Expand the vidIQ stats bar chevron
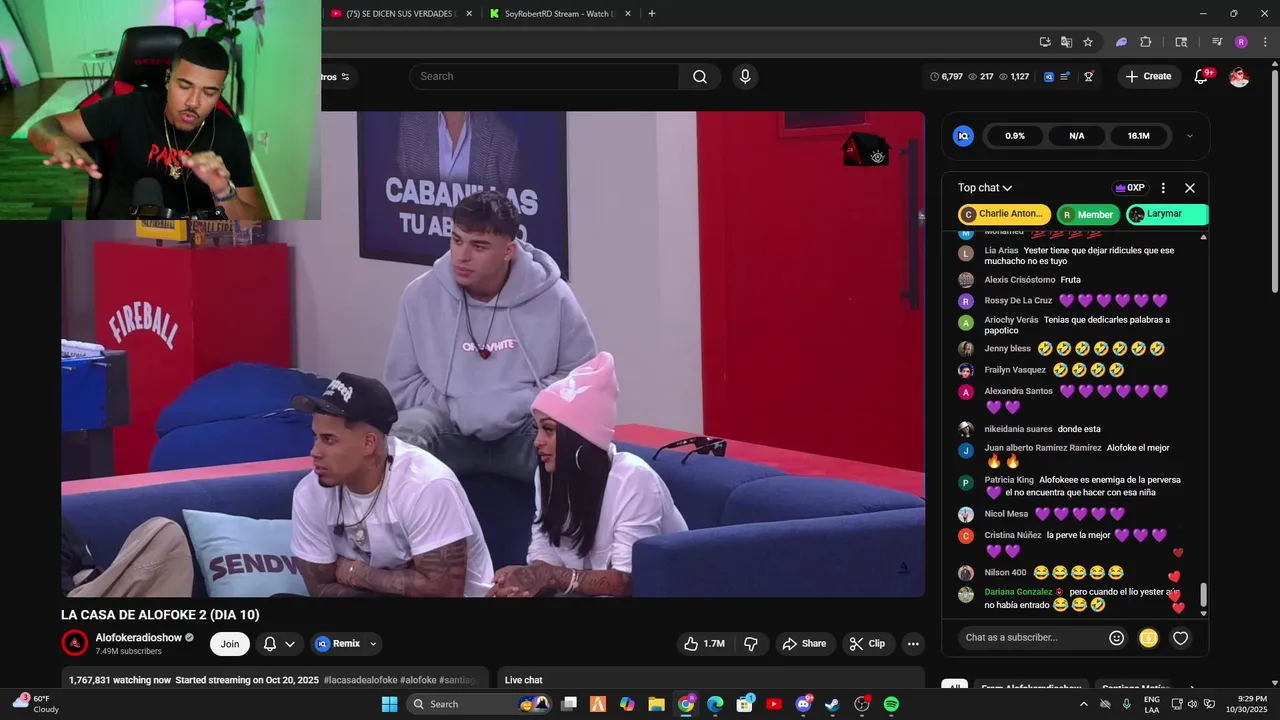This screenshot has width=1280, height=720. click(1189, 136)
